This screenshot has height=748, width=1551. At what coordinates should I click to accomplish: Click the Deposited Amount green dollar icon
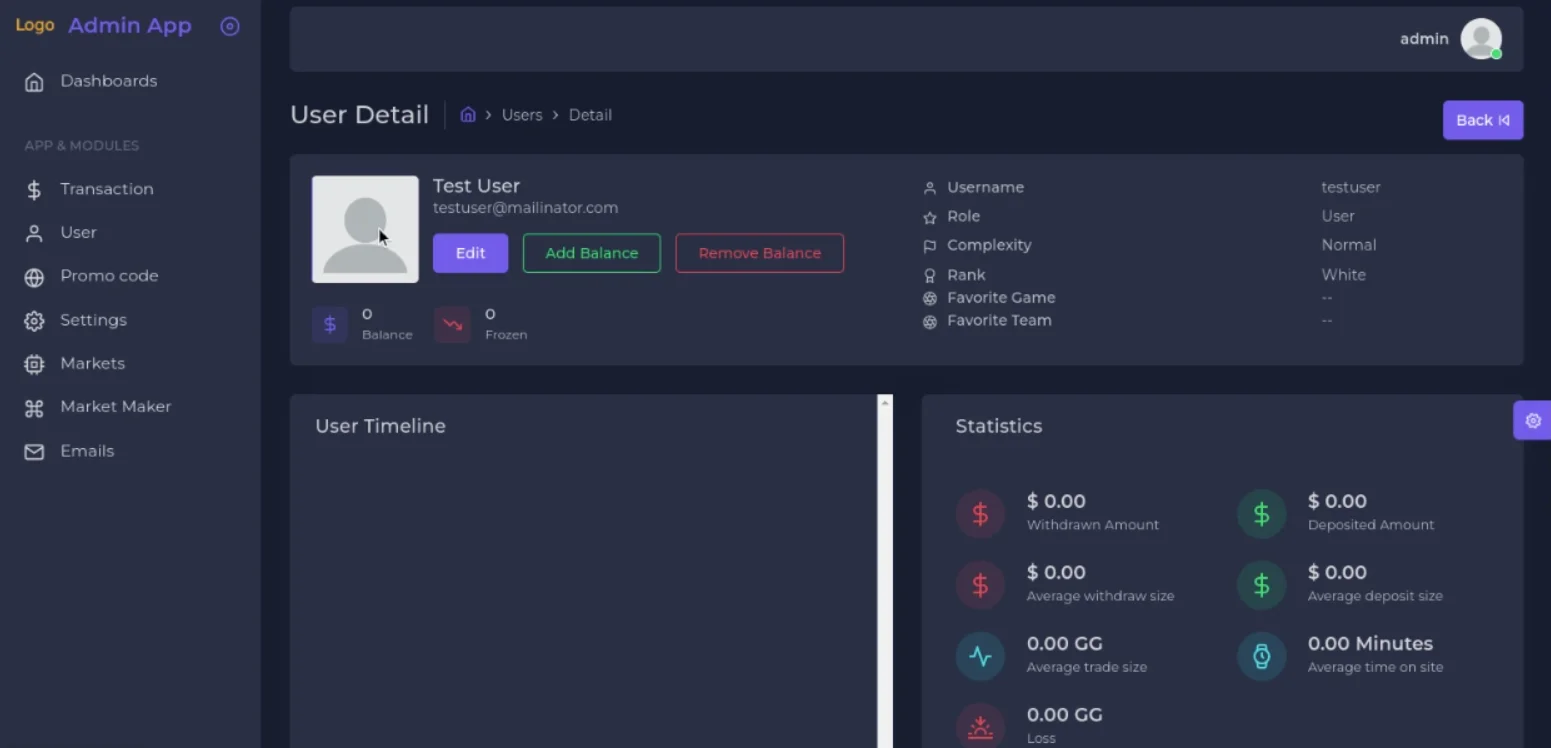1261,514
